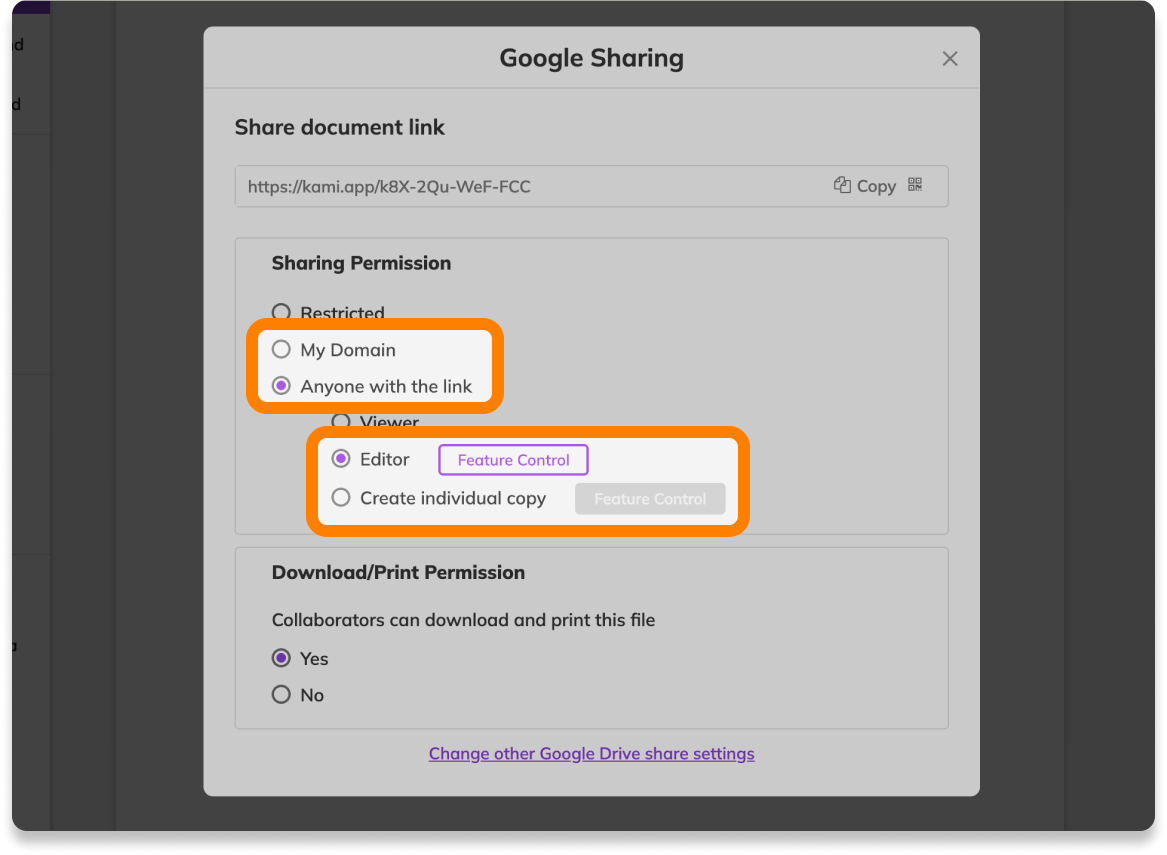Click disabled Feature Control for individual copy
Image resolution: width=1167 pixels, height=855 pixels.
pyautogui.click(x=650, y=499)
